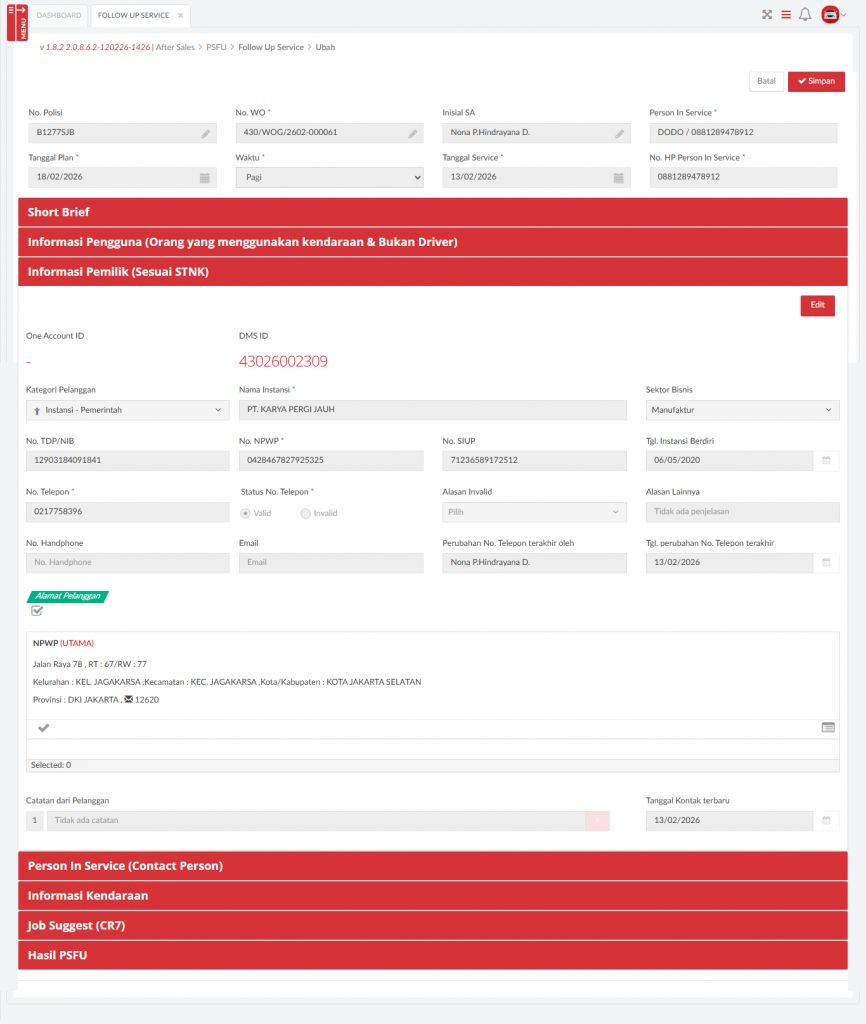Viewport: 866px width, 1024px height.
Task: Select the Valid phone status radio
Action: coord(246,513)
